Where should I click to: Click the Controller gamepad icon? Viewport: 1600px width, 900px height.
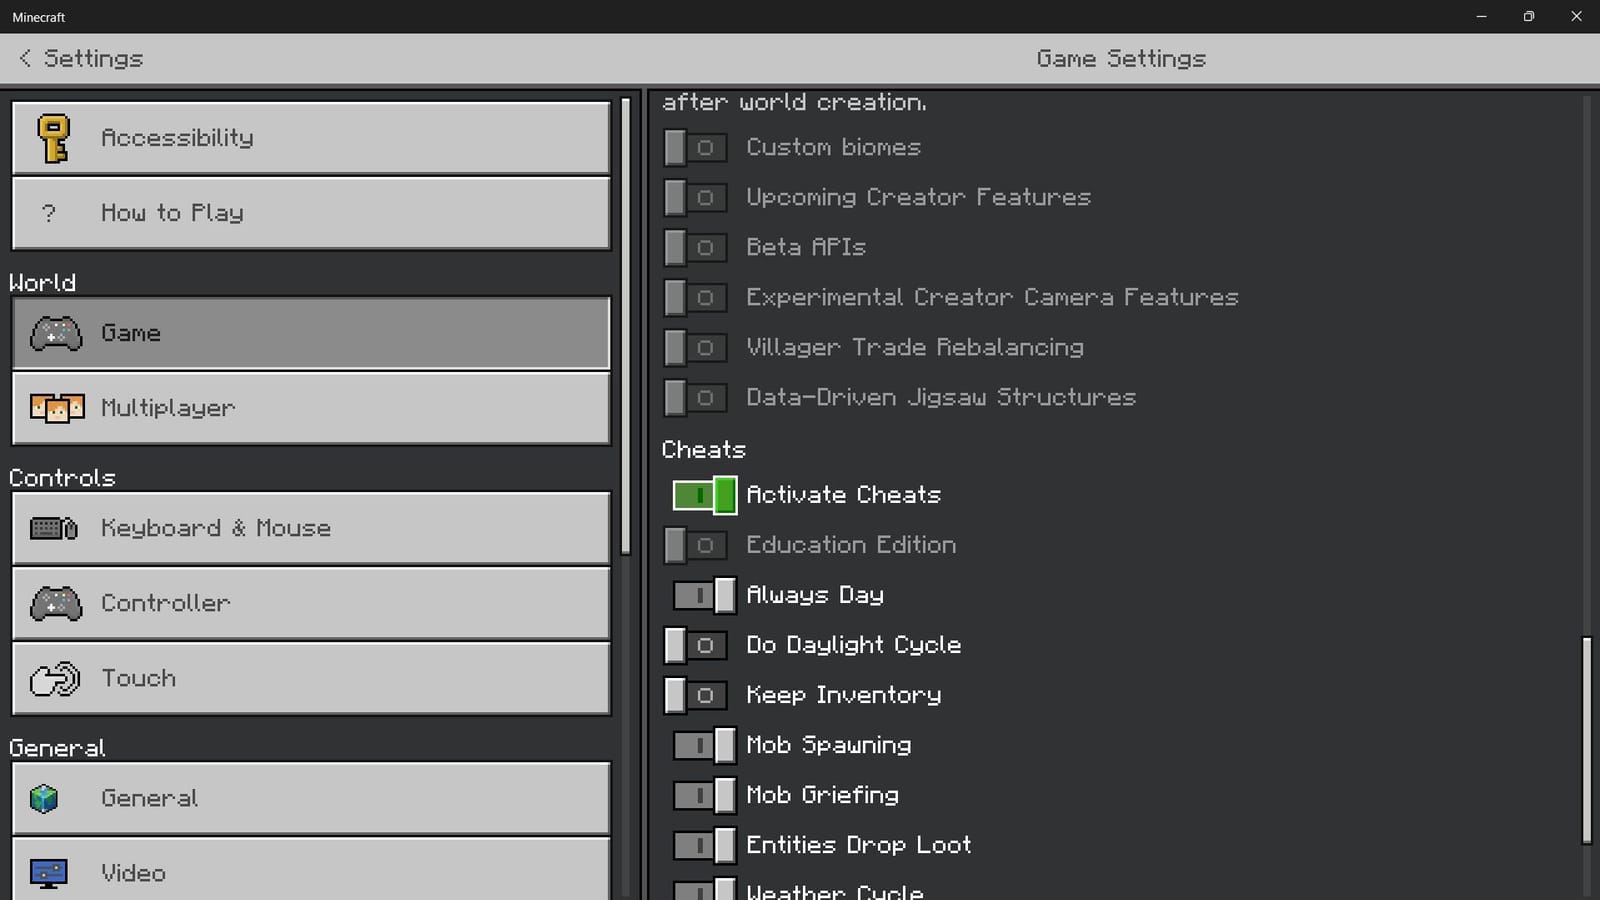pos(56,603)
